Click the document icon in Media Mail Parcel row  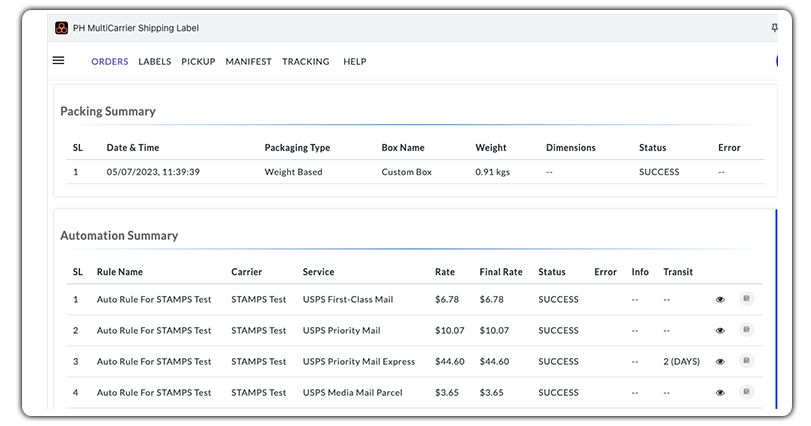click(x=746, y=391)
